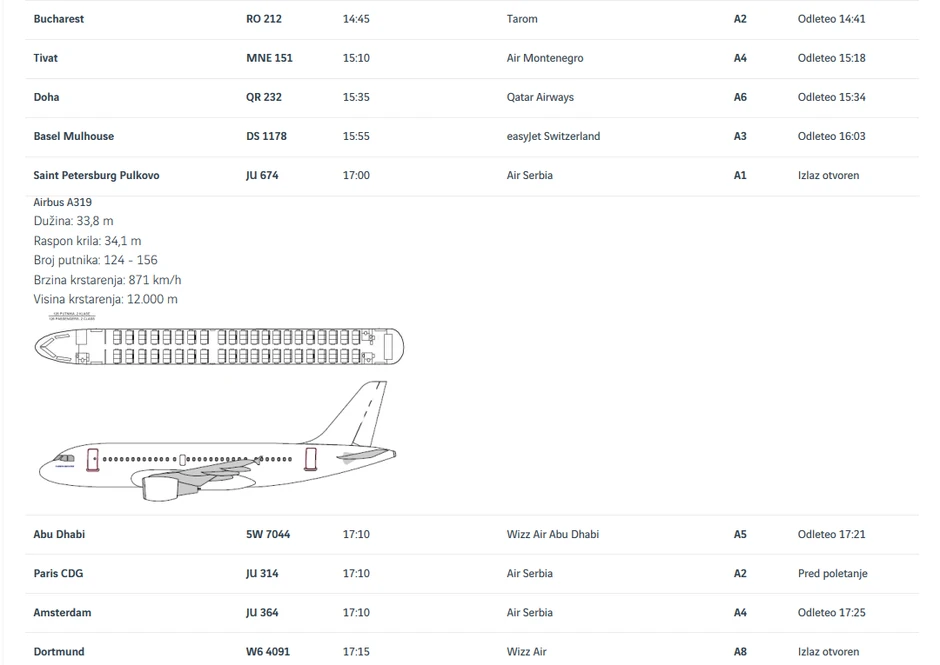Viewport: 940px width, 665px height.
Task: Select flight number JU 674
Action: coord(262,176)
